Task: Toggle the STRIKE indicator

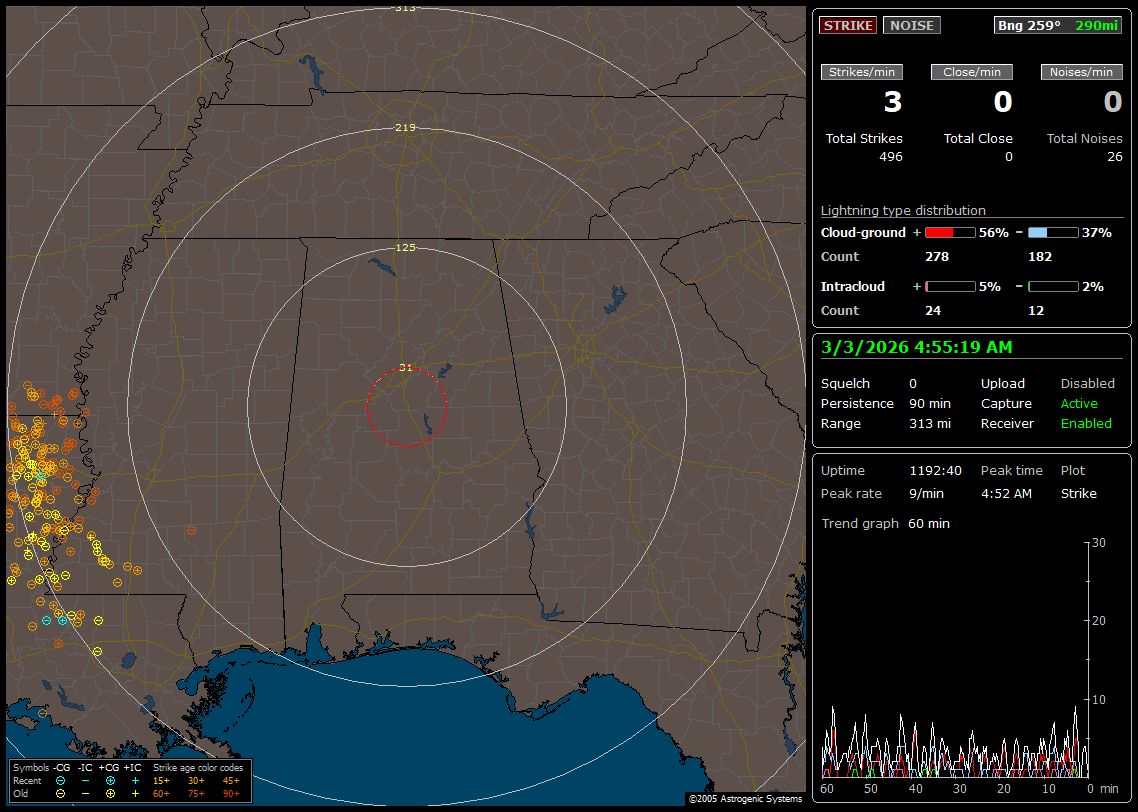Action: click(847, 25)
